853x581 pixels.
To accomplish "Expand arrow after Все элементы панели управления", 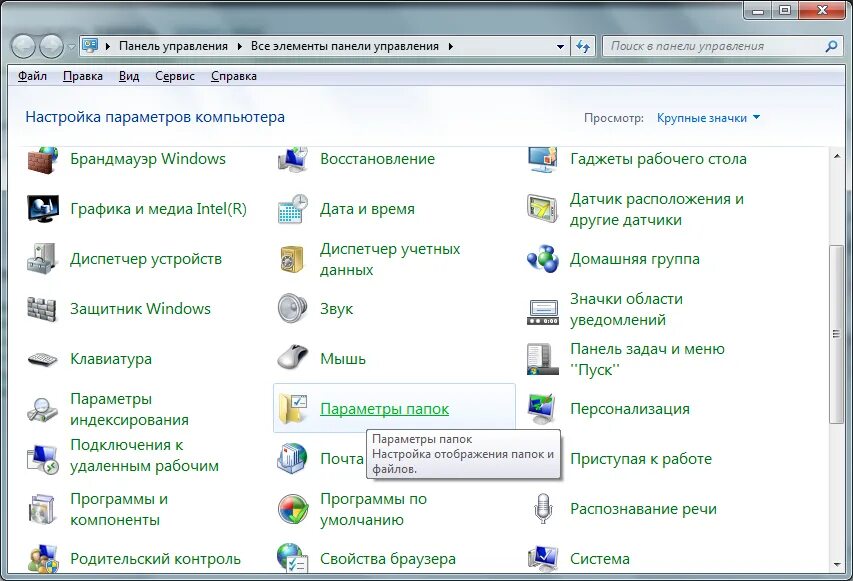I will [450, 46].
